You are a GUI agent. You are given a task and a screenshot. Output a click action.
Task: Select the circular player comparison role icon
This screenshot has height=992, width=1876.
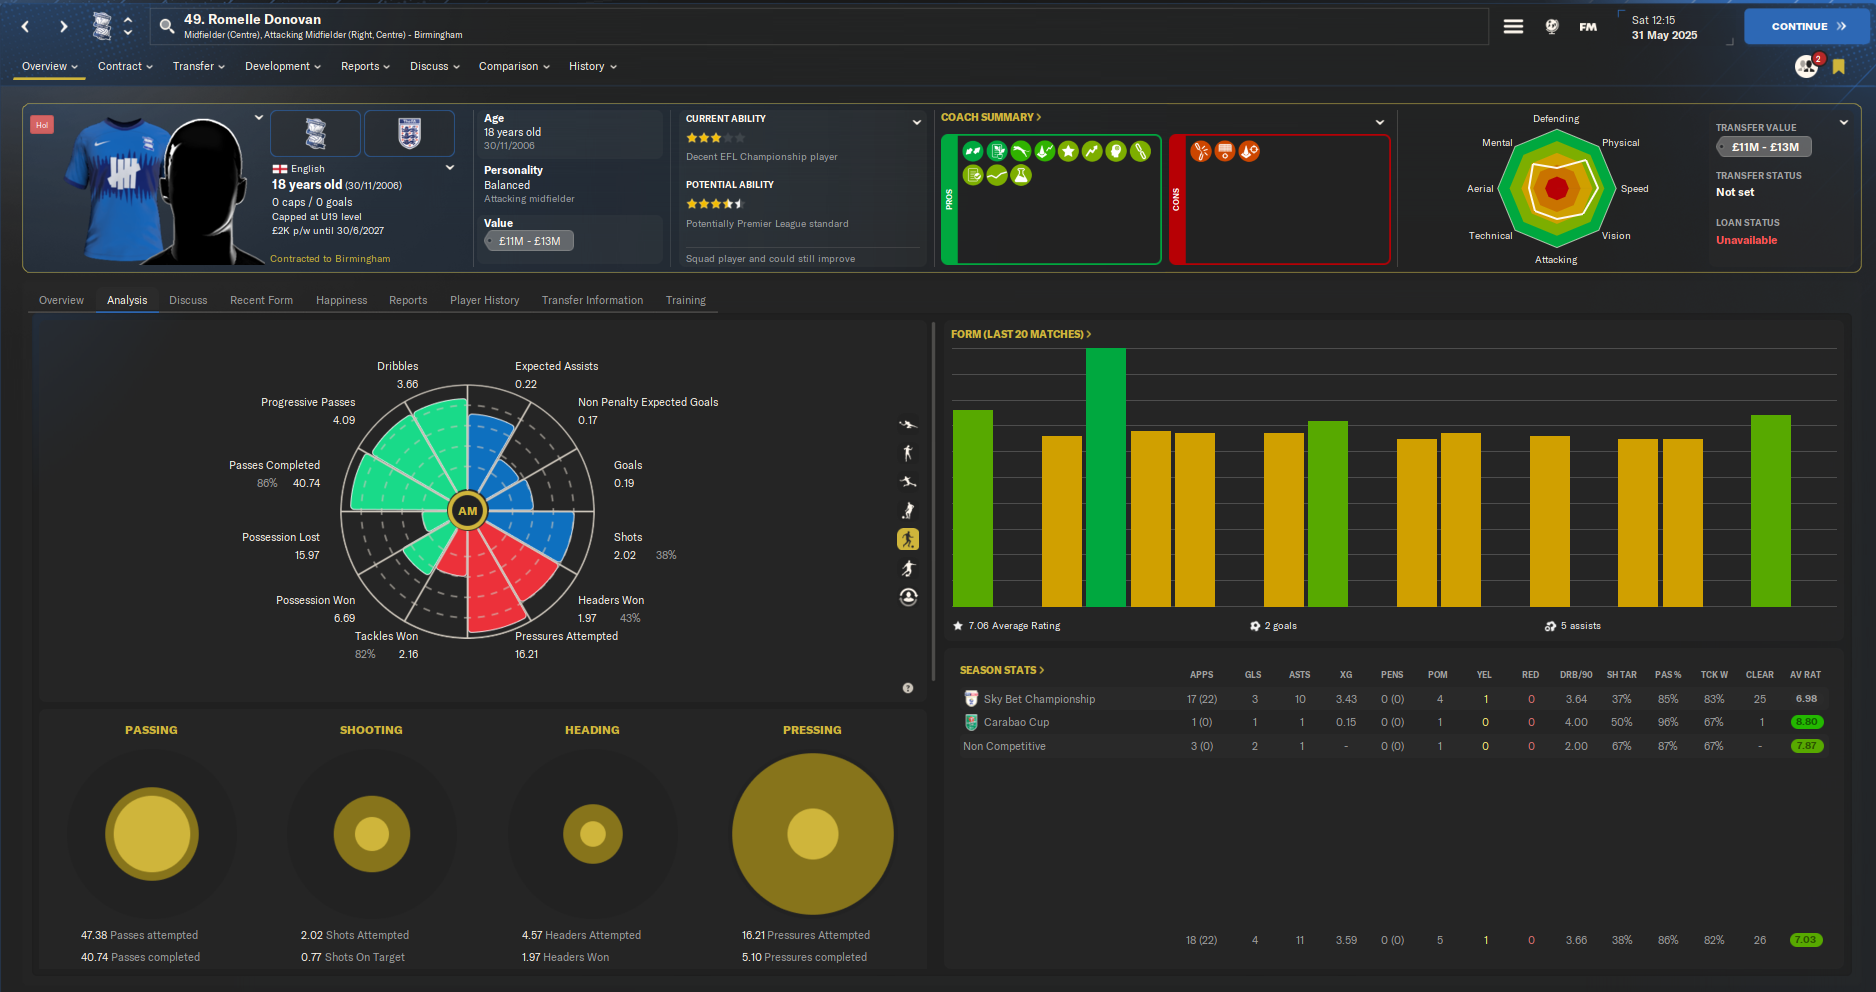(x=908, y=597)
